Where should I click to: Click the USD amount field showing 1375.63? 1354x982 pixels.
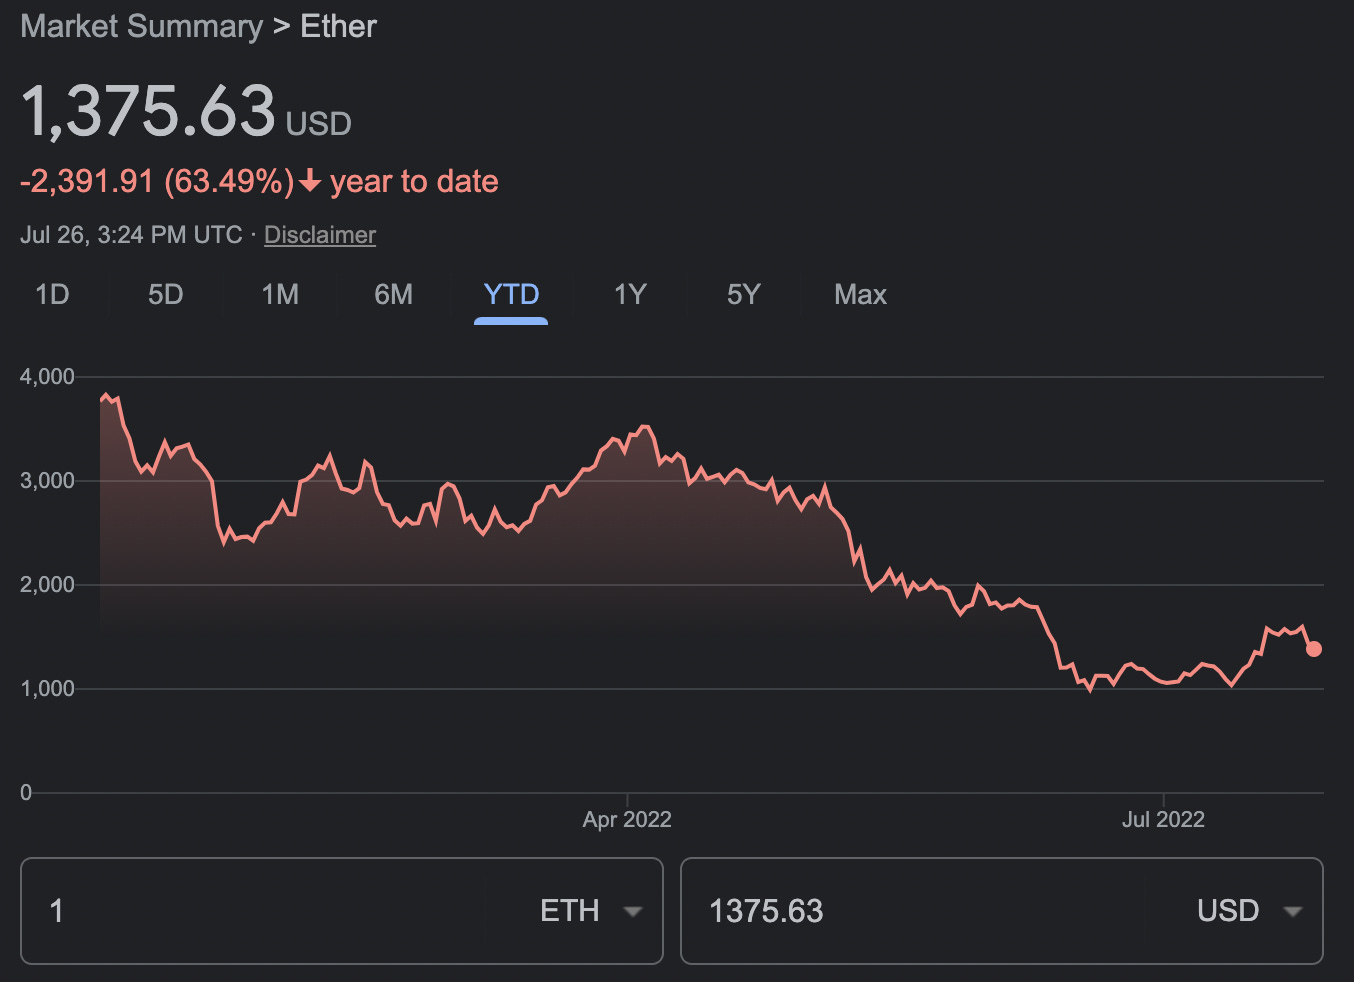[914, 911]
